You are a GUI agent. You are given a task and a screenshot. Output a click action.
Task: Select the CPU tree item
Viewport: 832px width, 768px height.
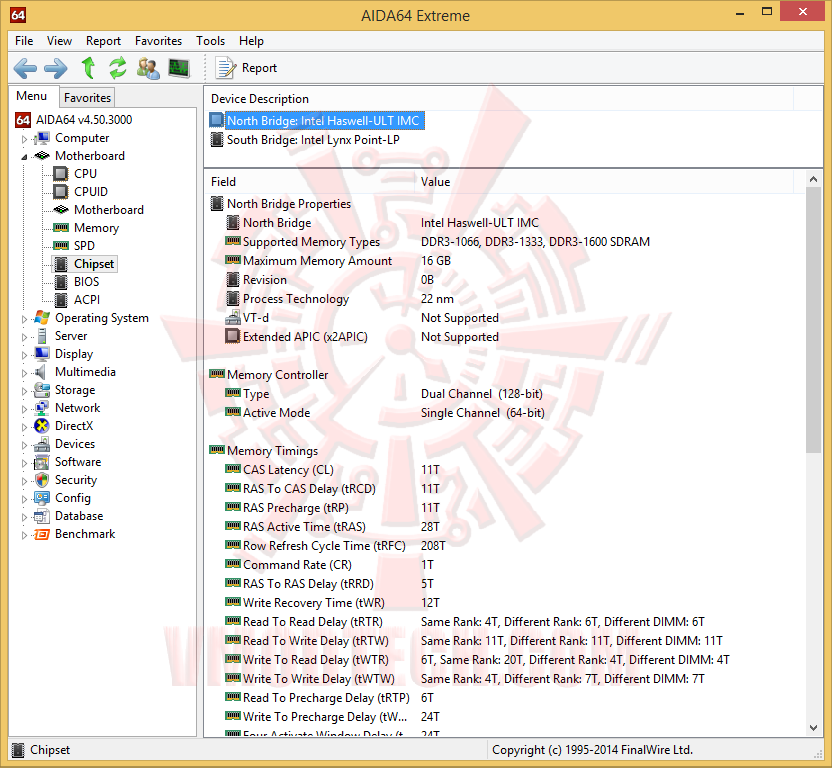click(x=85, y=174)
